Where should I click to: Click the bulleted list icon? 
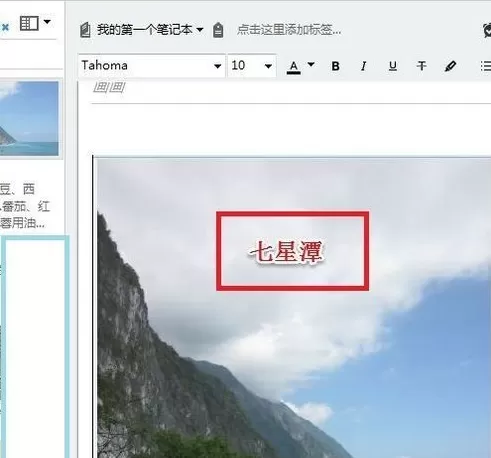point(486,66)
